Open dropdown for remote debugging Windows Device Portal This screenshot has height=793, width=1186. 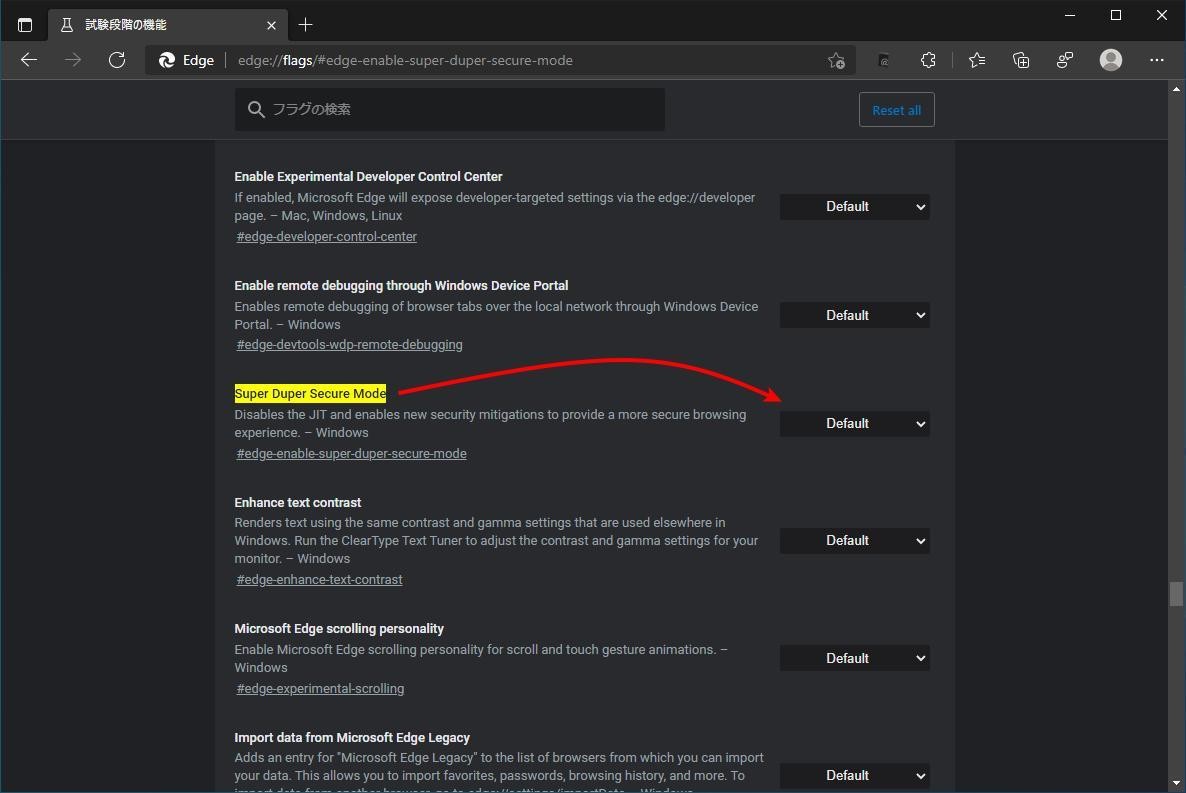pyautogui.click(x=855, y=316)
